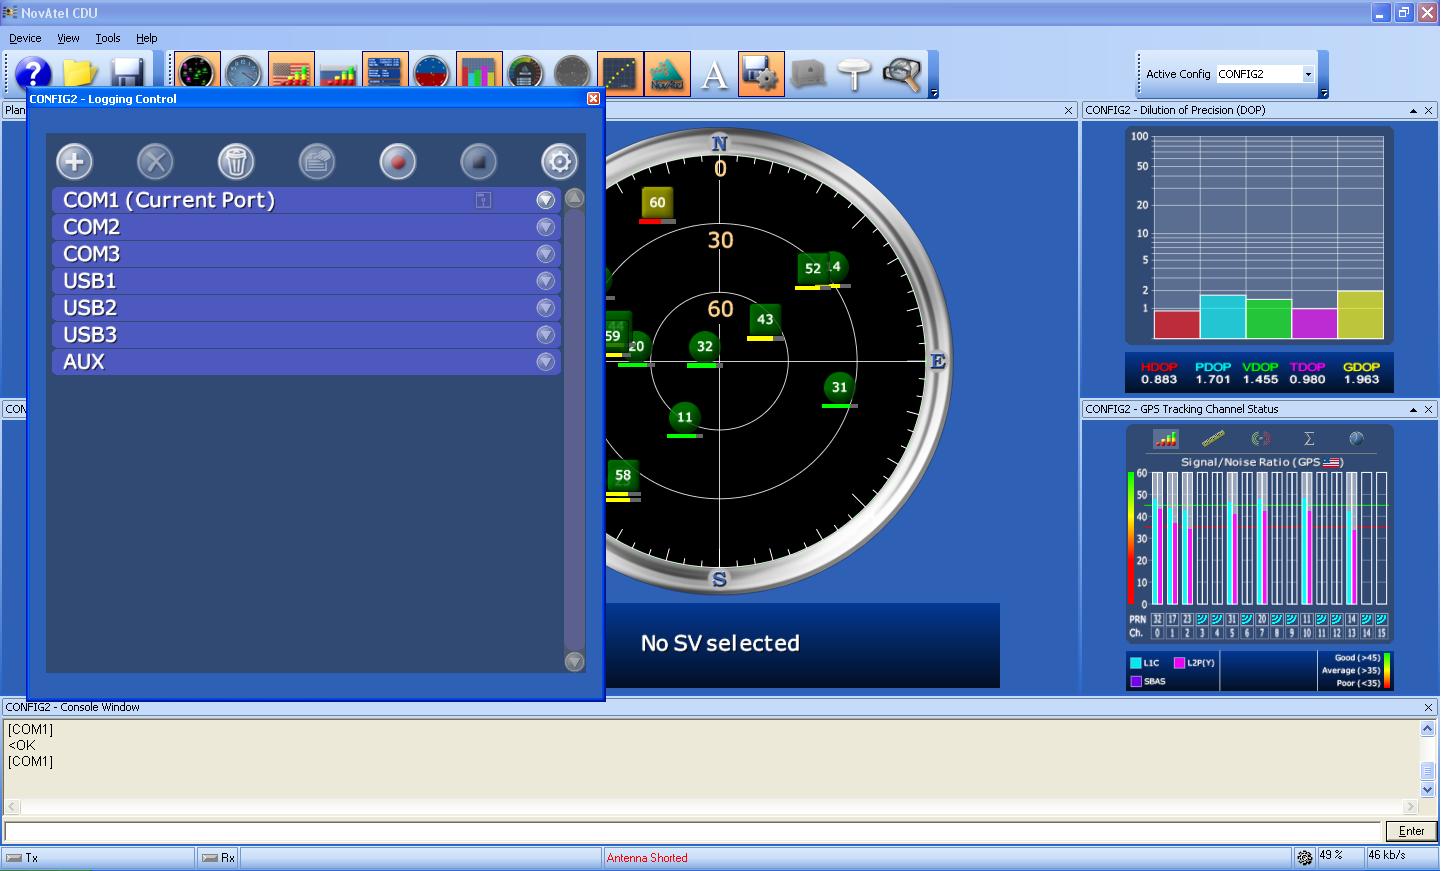This screenshot has height=871, width=1441.
Task: Open the red-blue attitude ball icon
Action: [x=432, y=74]
